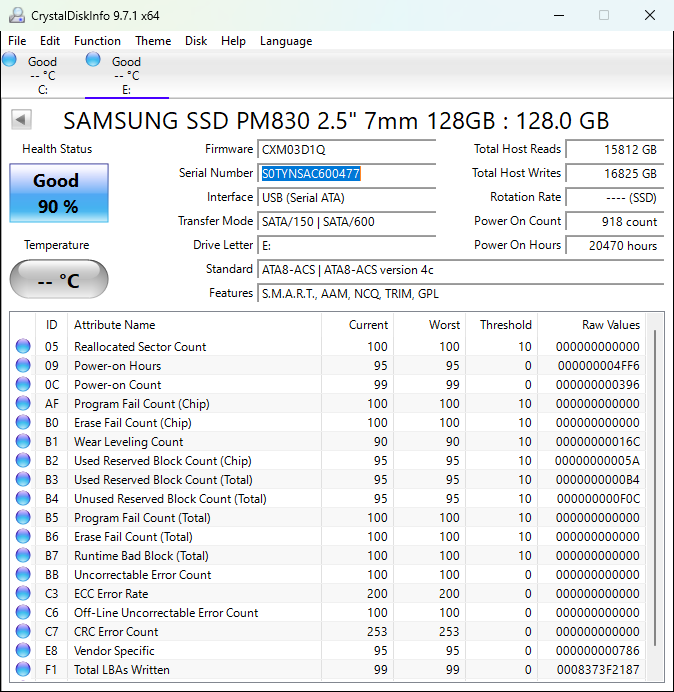Click status orb for Off-Line Uncorrectable Error Count
674x692 pixels.
[23, 612]
